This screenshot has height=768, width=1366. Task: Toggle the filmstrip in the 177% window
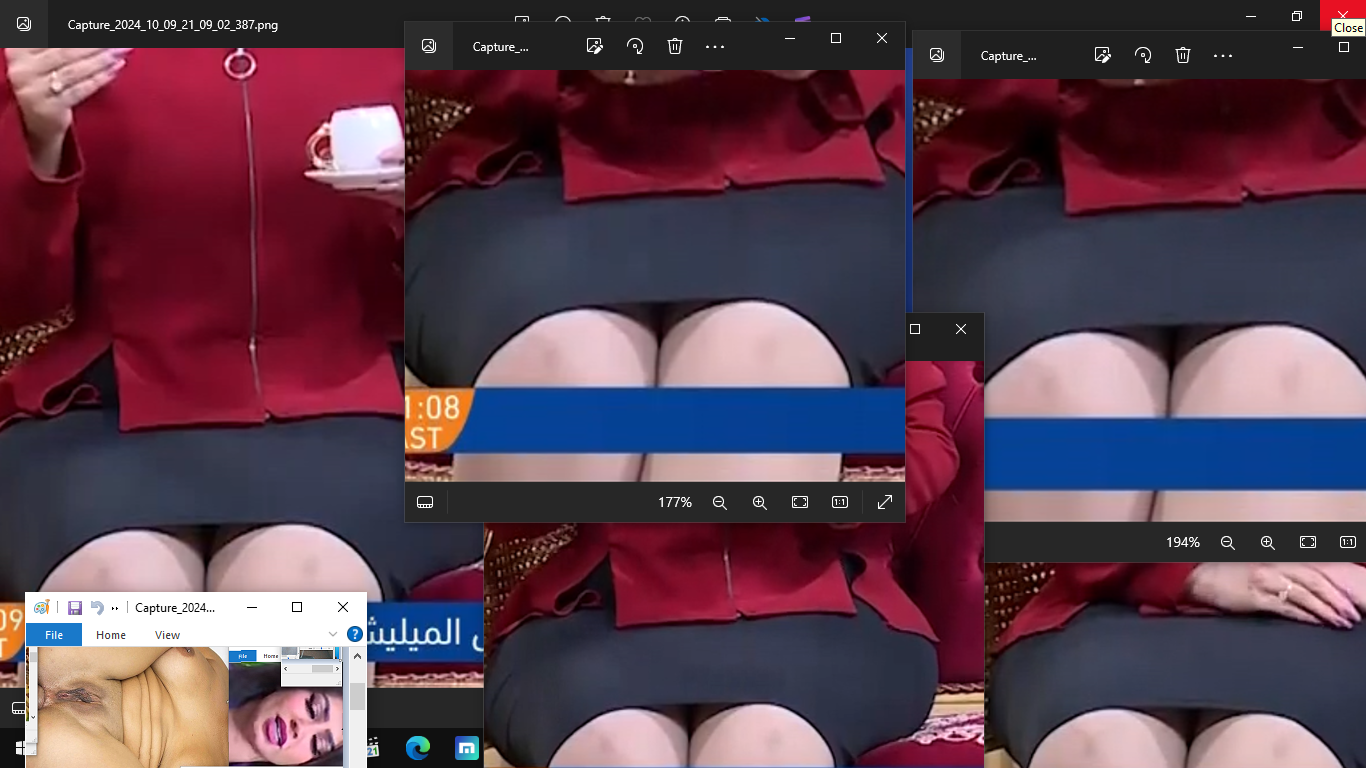click(x=425, y=502)
